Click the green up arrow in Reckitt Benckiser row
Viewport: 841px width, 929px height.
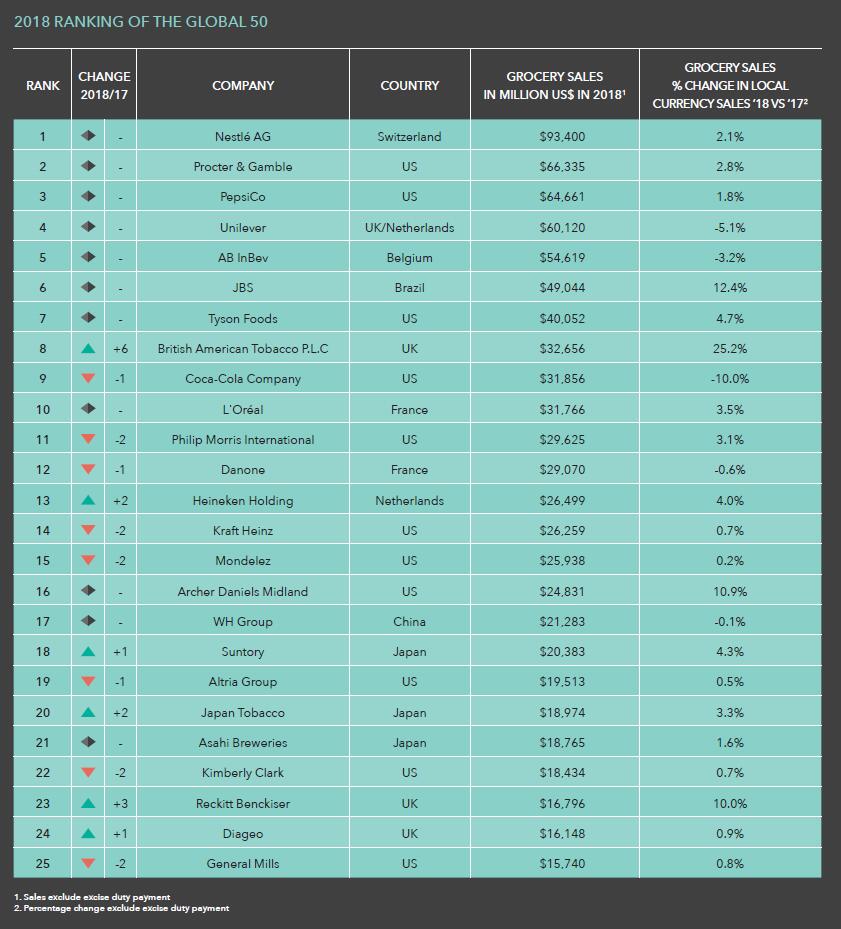(x=88, y=803)
